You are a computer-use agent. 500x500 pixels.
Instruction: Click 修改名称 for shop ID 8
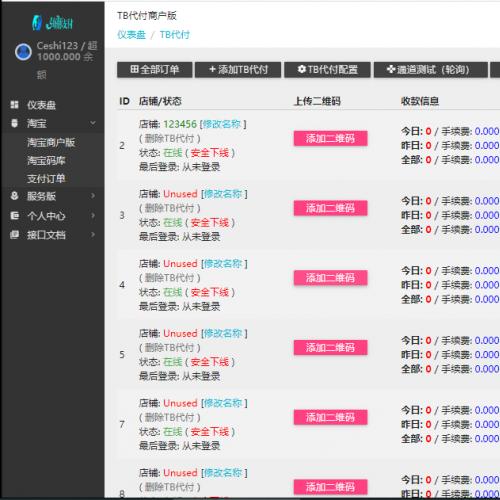point(223,473)
